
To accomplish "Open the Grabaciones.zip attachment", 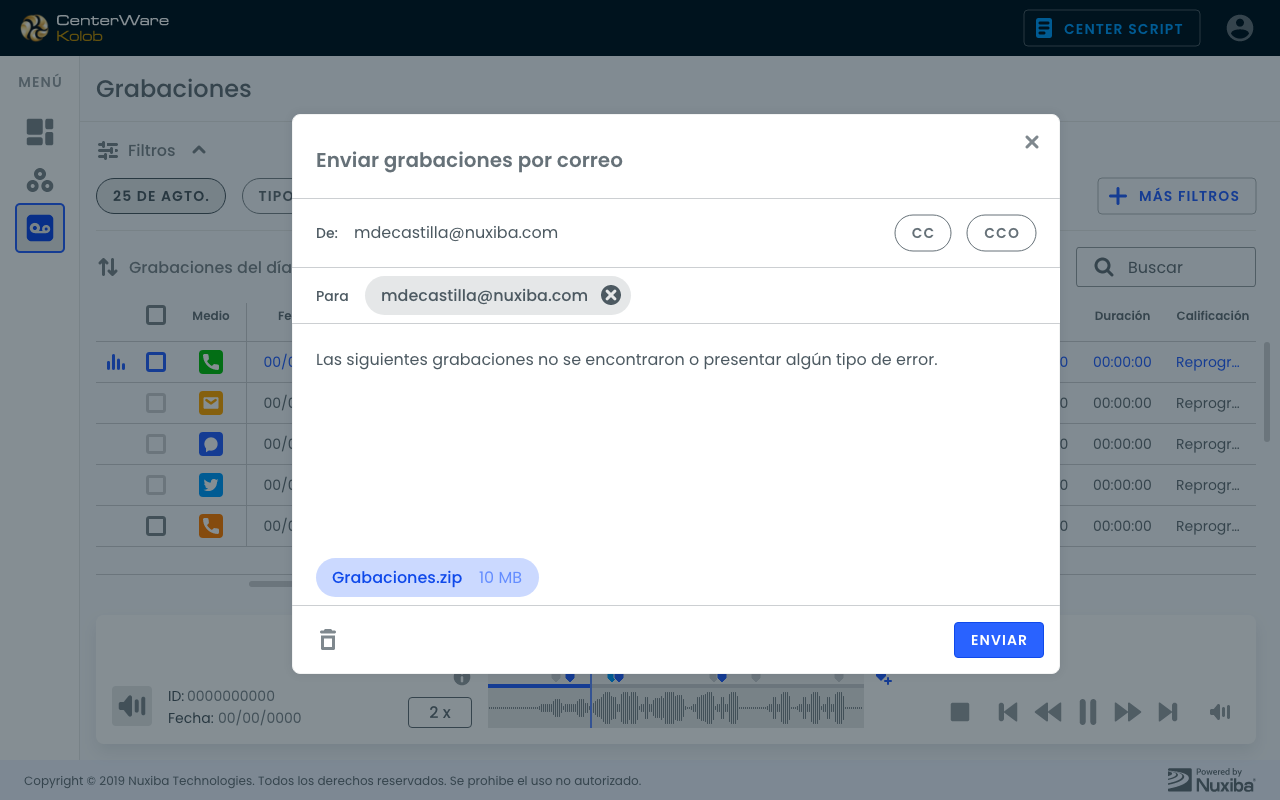I will tap(427, 577).
